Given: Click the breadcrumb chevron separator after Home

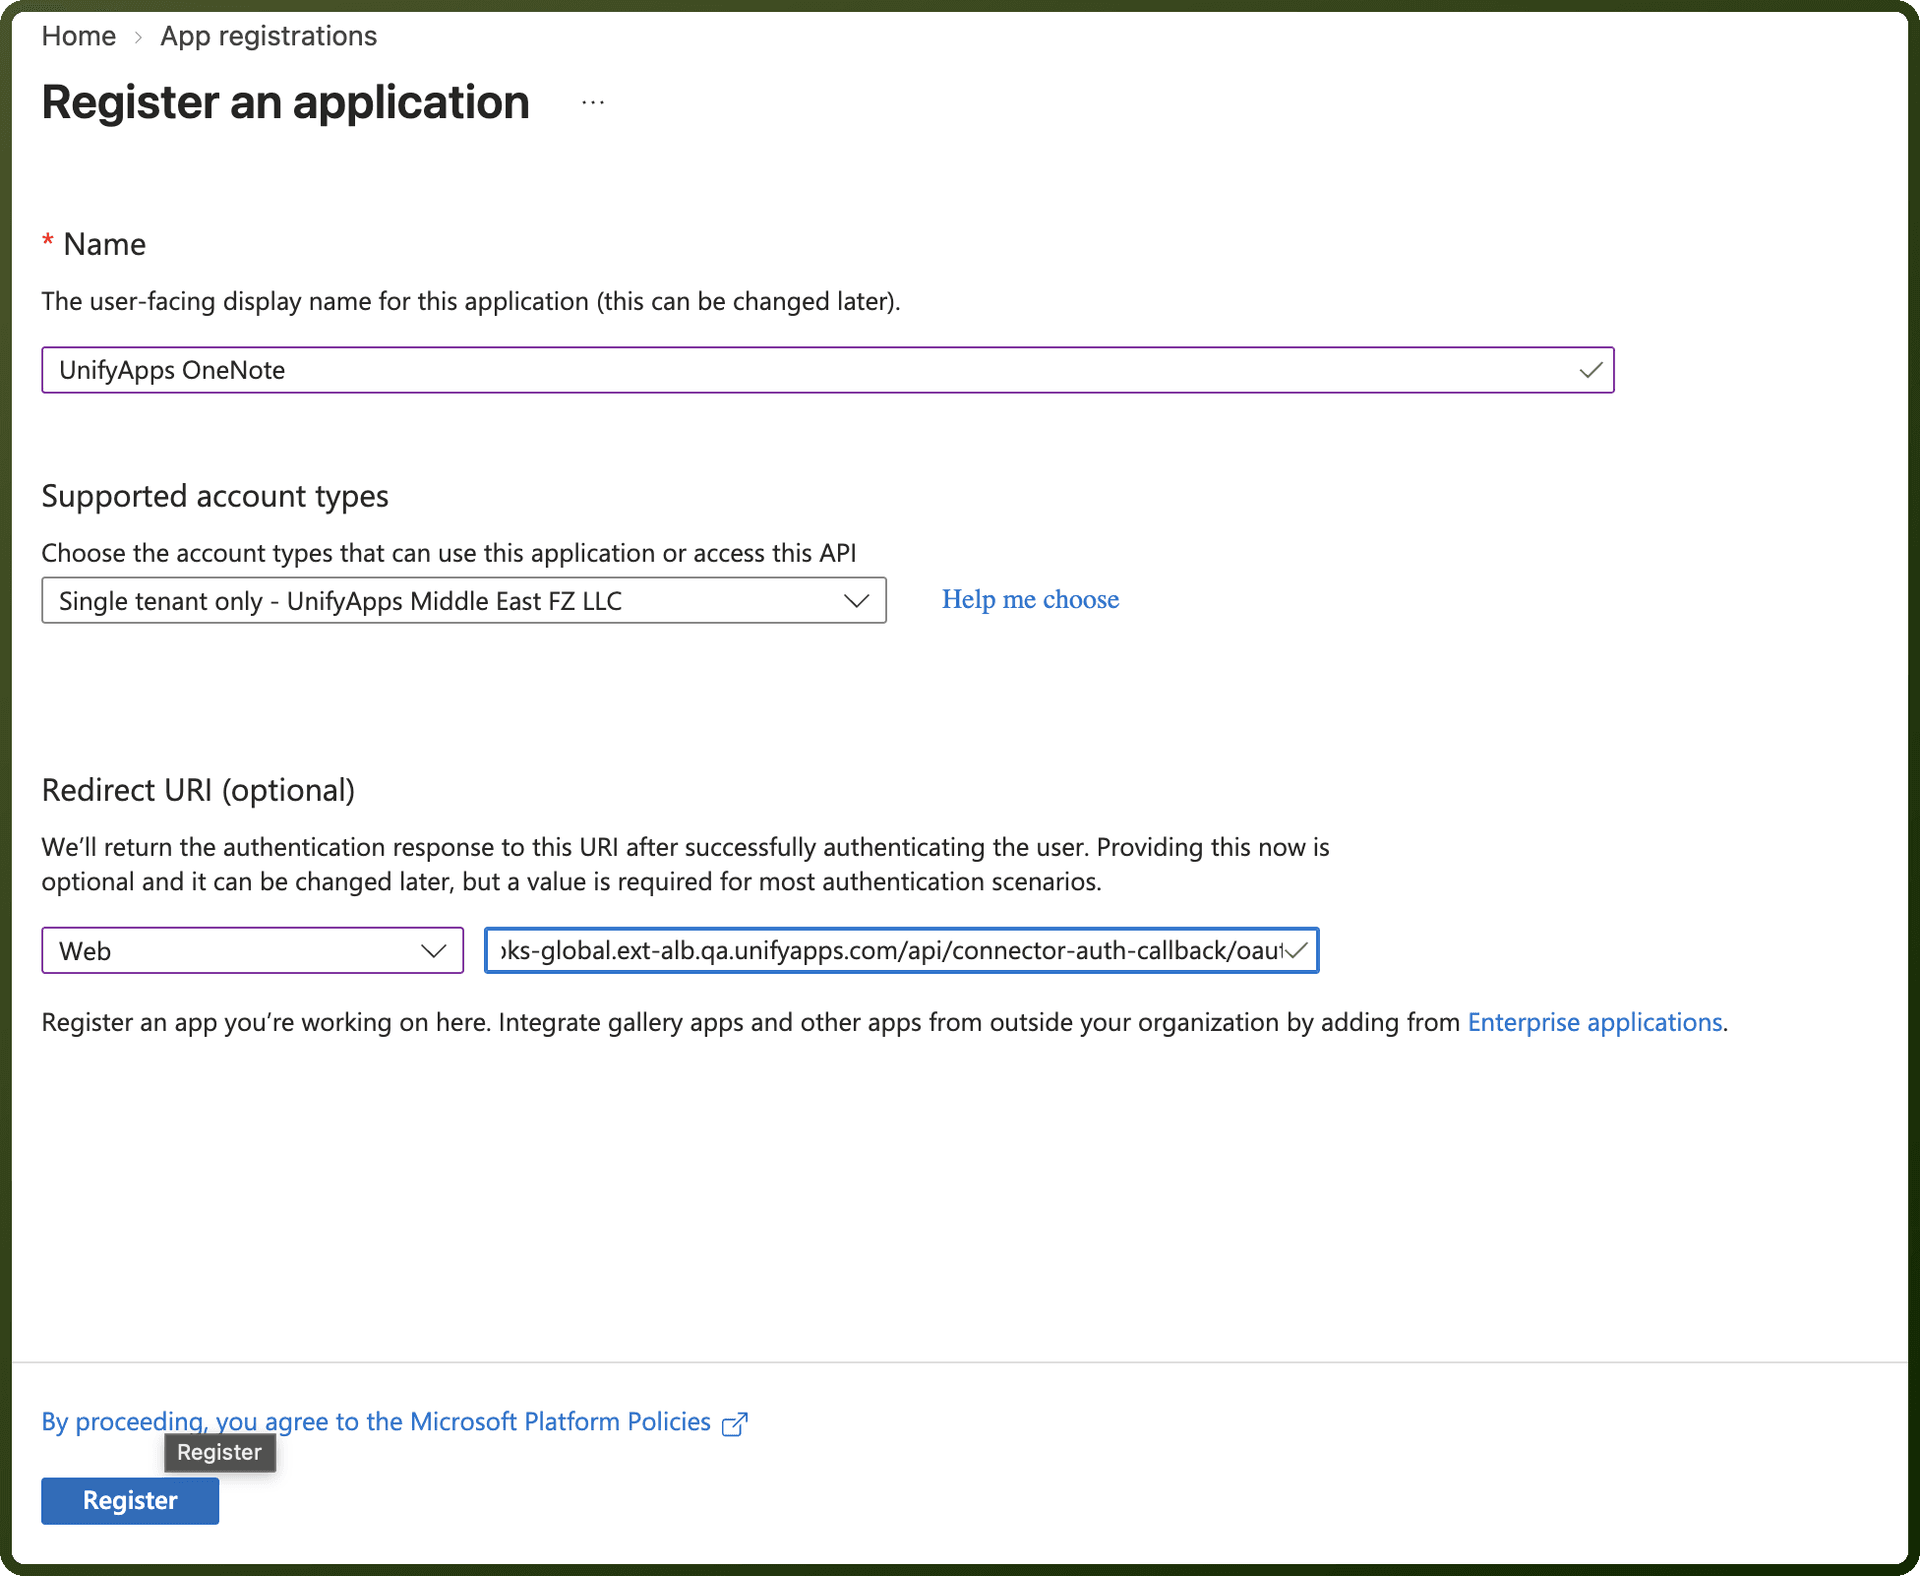Looking at the screenshot, I should 138,37.
